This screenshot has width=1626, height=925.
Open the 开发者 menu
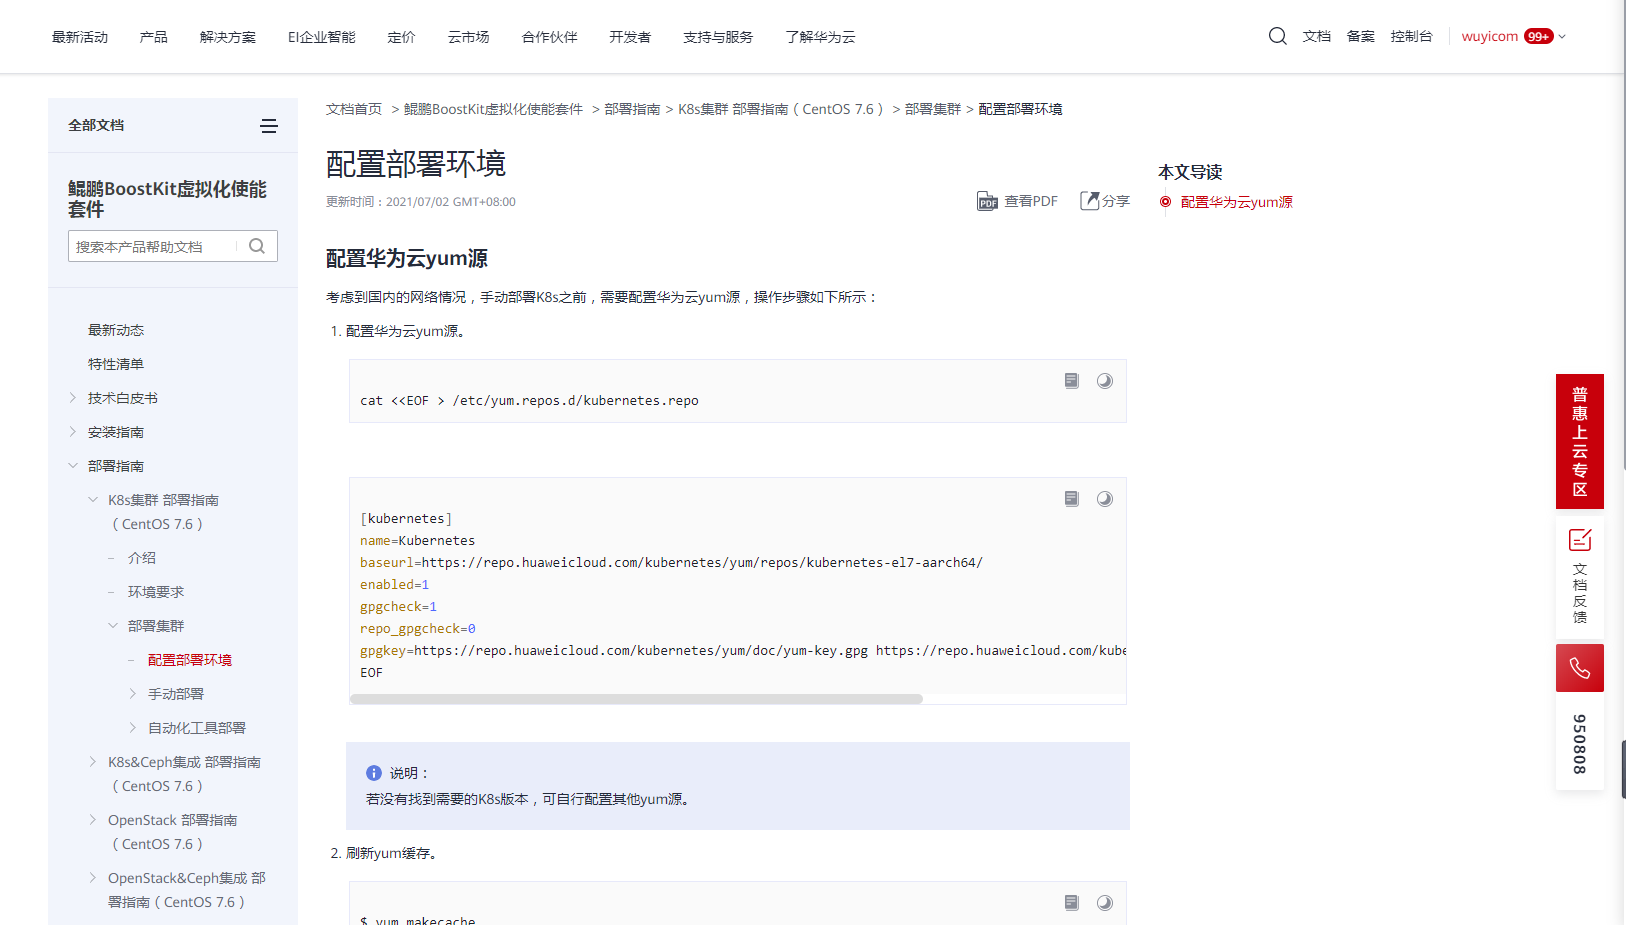[630, 37]
